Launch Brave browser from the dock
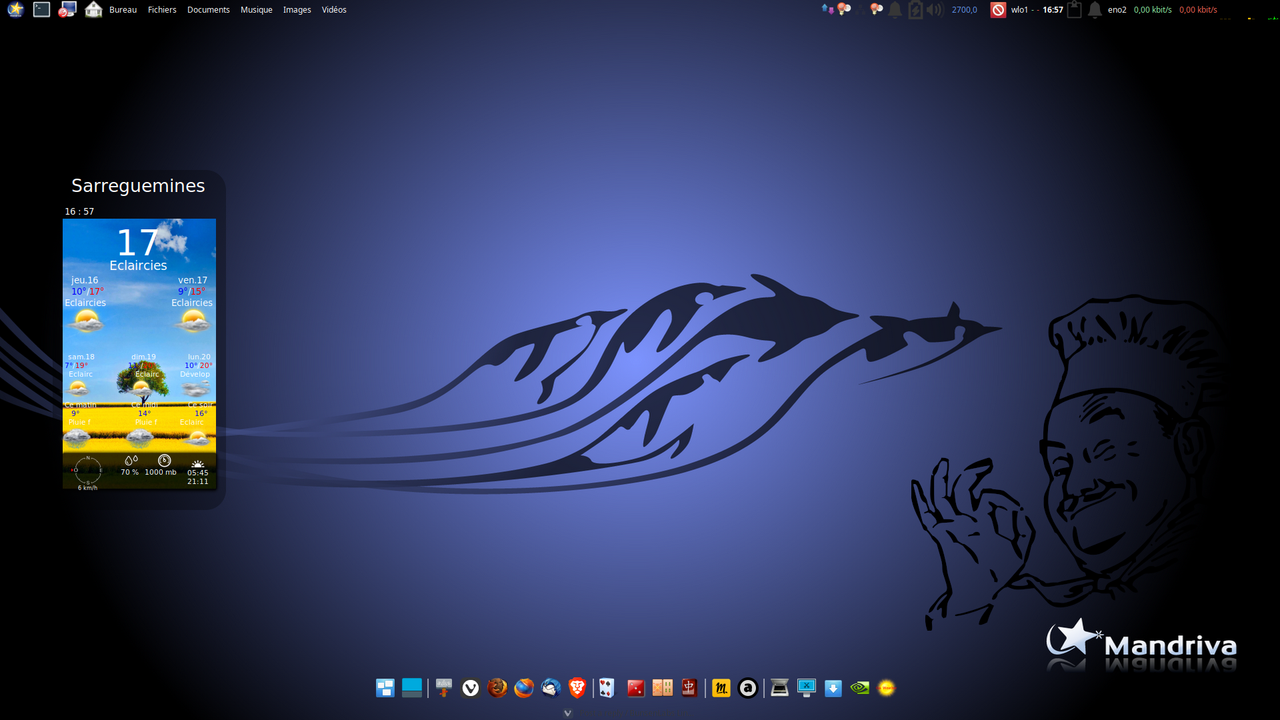Viewport: 1280px width, 720px height. (577, 688)
